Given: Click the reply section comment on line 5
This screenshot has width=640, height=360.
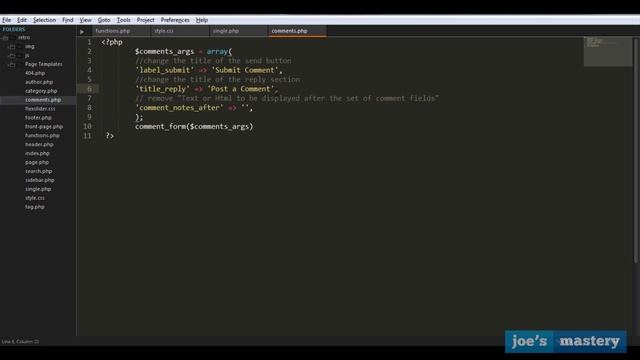Looking at the screenshot, I should click(x=218, y=80).
